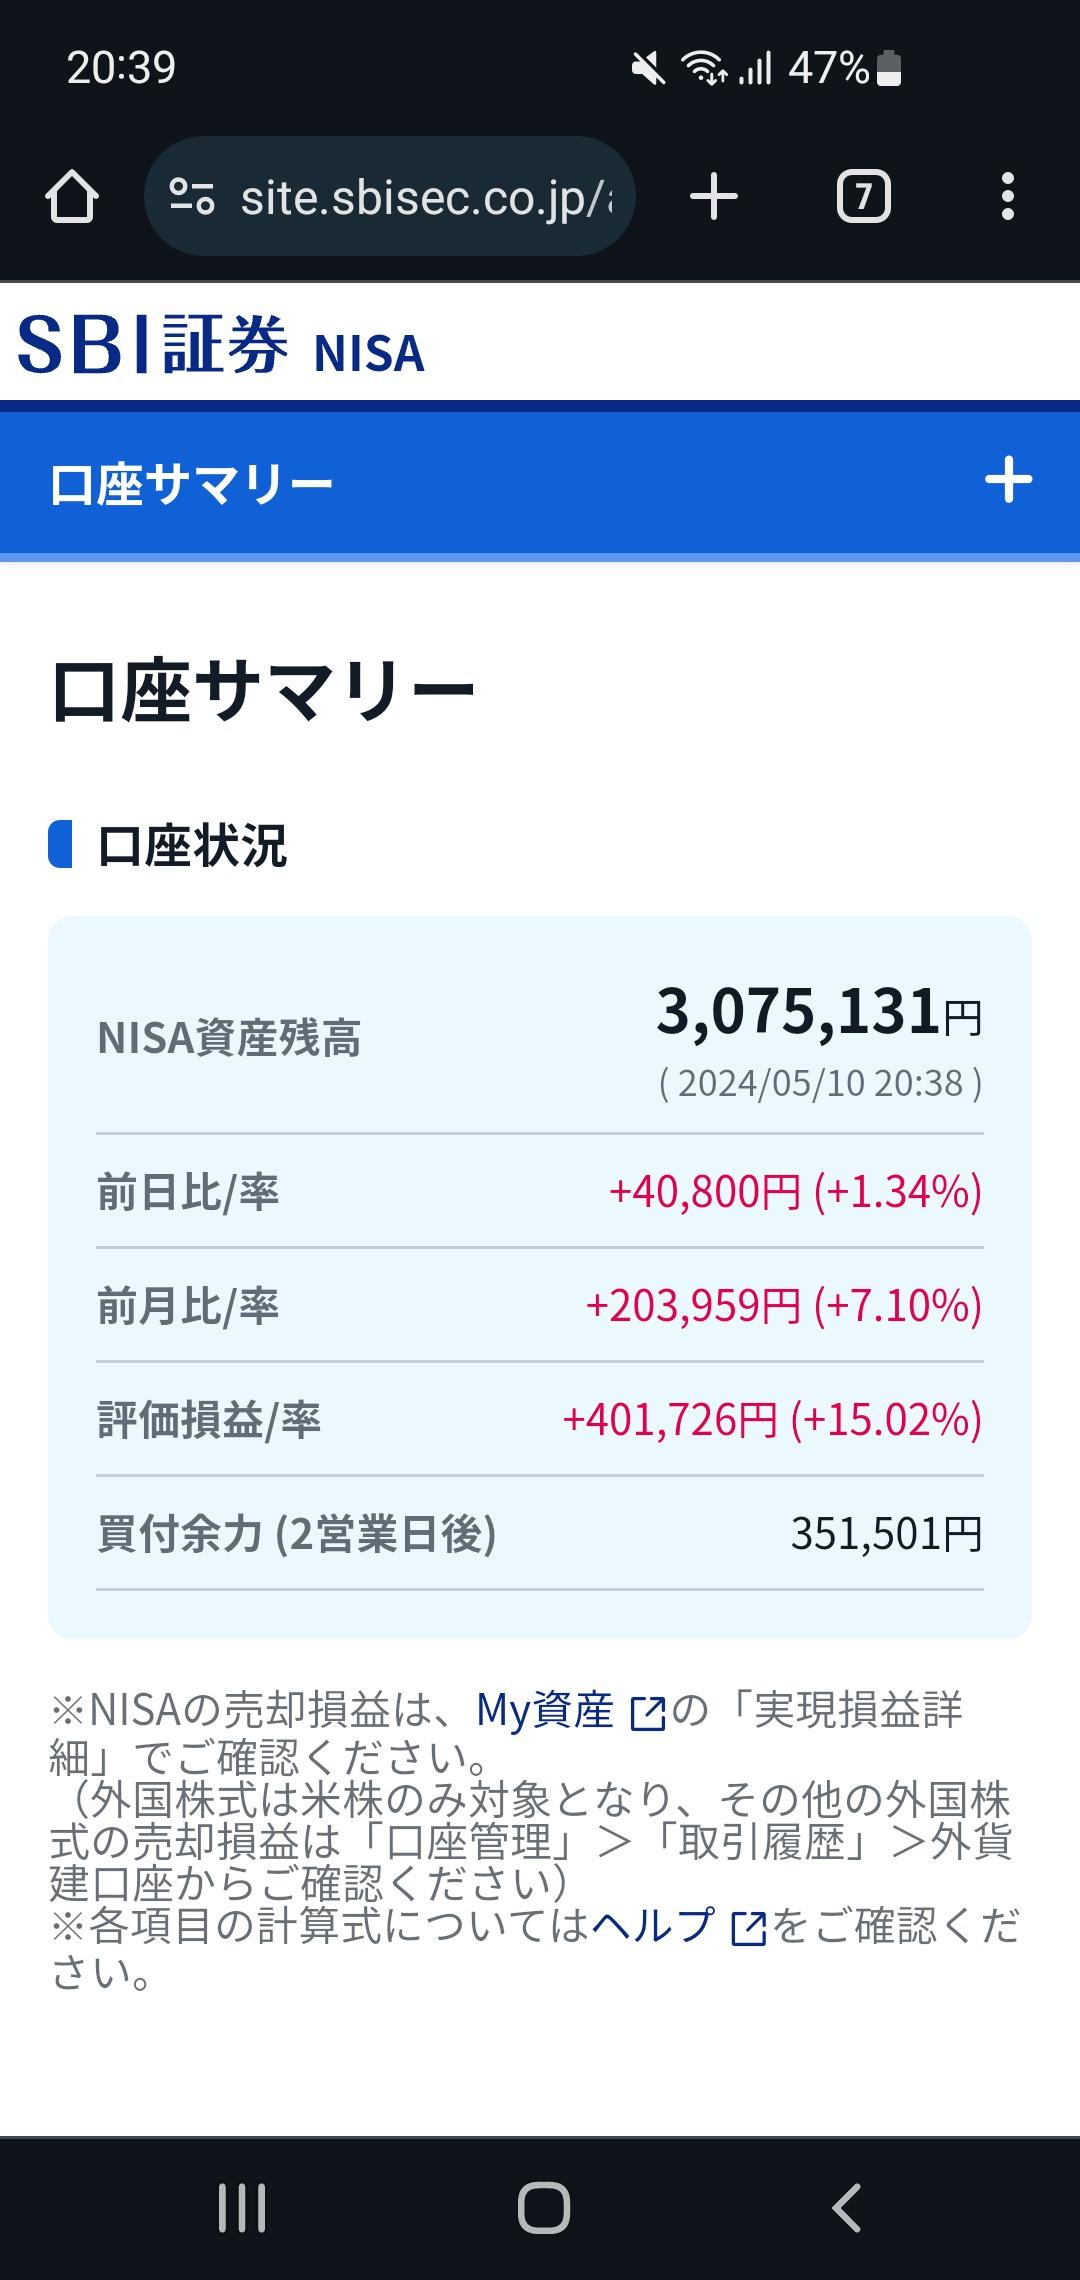The image size is (1080, 2280).
Task: Tap the browser home icon
Action: [x=72, y=196]
